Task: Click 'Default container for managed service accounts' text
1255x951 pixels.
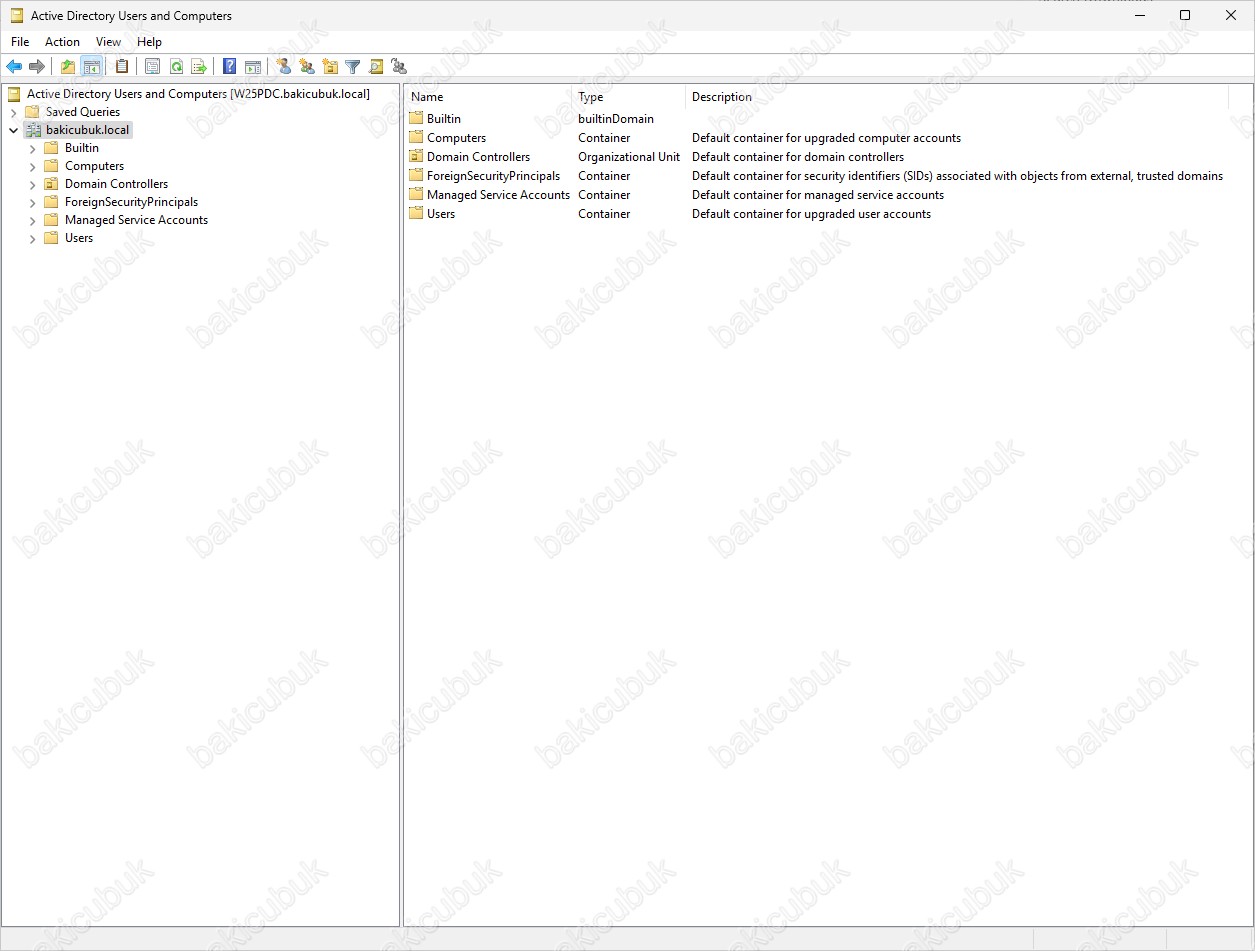Action: 818,195
